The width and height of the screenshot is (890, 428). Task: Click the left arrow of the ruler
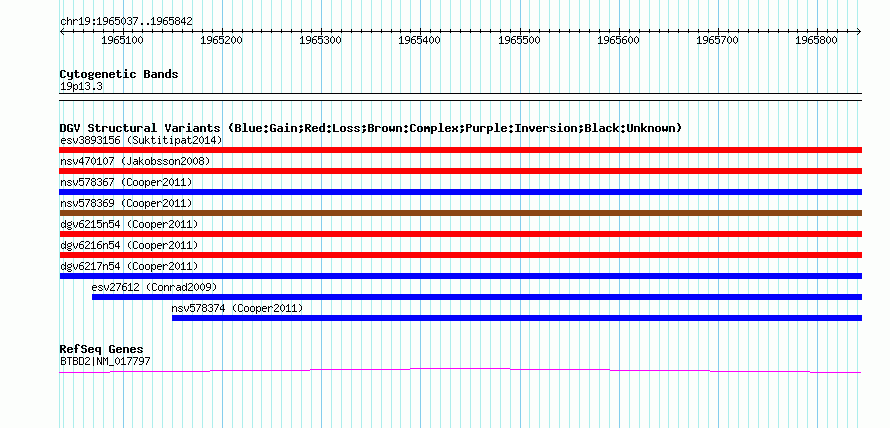pyautogui.click(x=62, y=32)
